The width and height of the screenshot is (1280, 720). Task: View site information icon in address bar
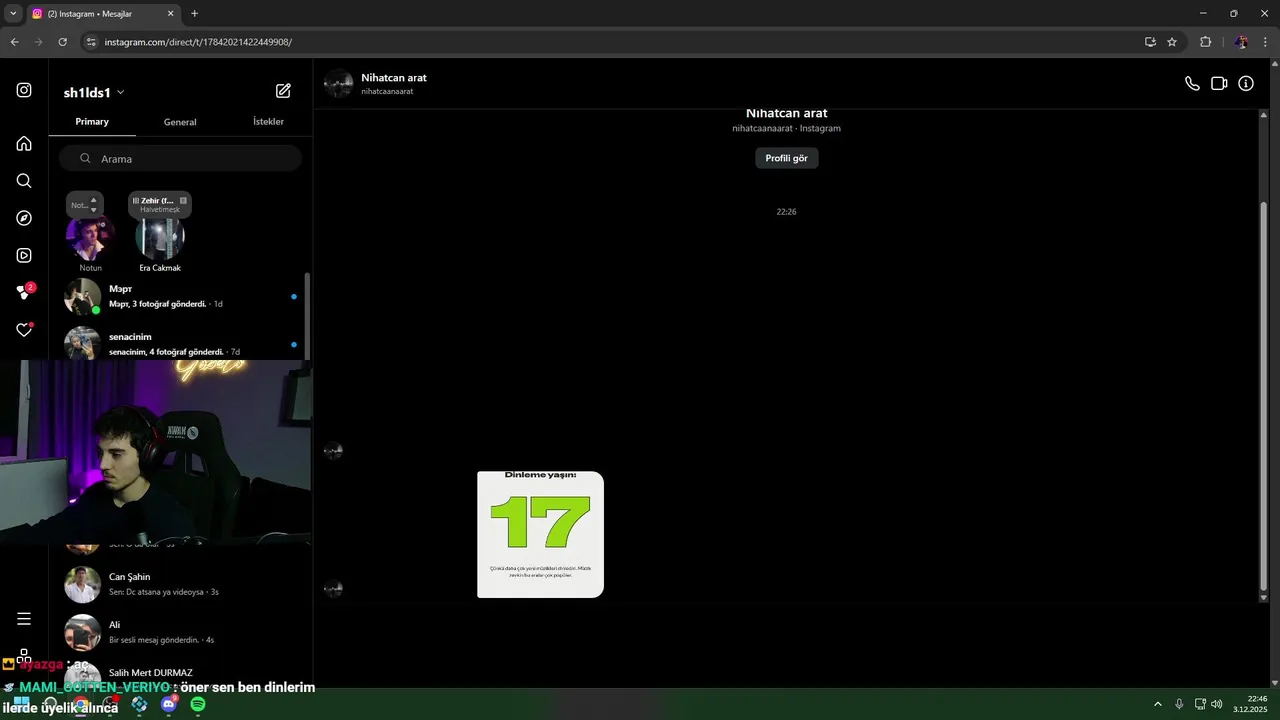tap(91, 42)
